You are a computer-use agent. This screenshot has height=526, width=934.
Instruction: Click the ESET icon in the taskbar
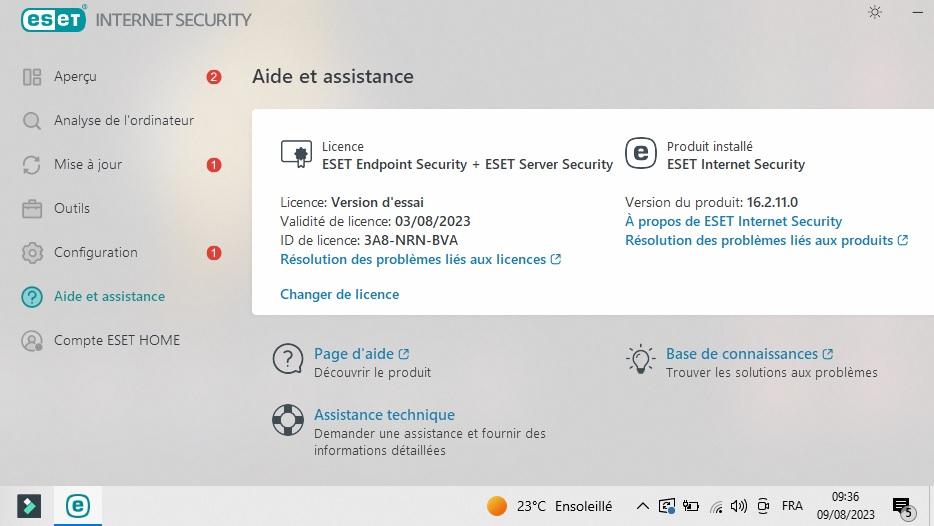[77, 506]
